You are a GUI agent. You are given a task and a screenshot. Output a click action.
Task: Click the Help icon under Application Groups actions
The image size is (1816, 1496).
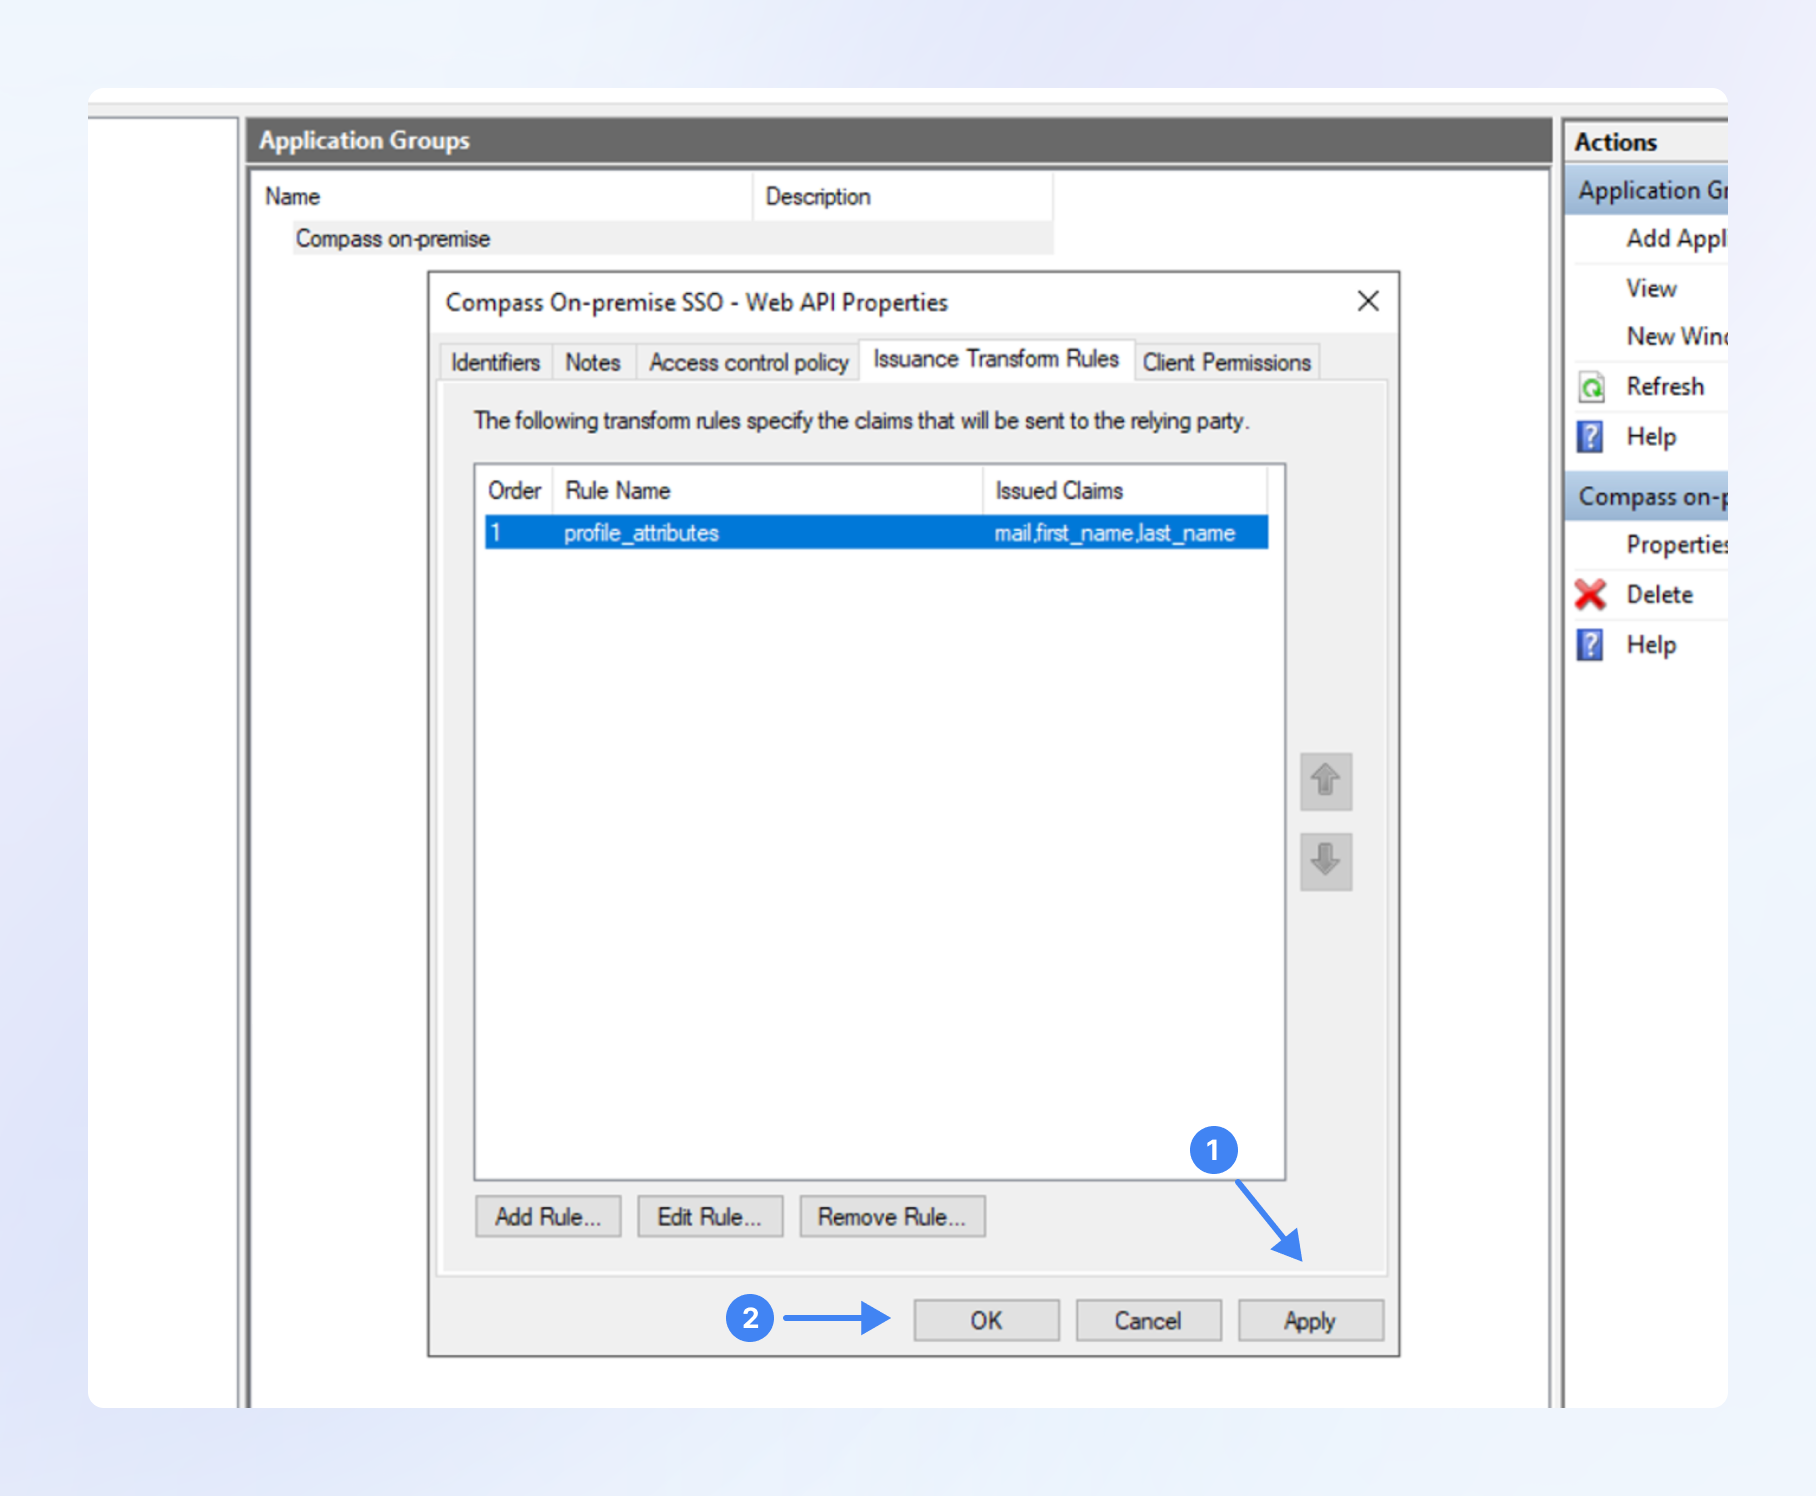(1590, 437)
